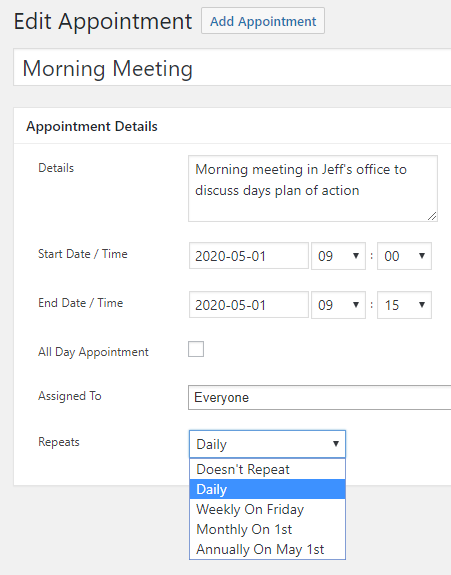451x575 pixels.
Task: Open the Start Date field 2020-05-01
Action: 249,256
